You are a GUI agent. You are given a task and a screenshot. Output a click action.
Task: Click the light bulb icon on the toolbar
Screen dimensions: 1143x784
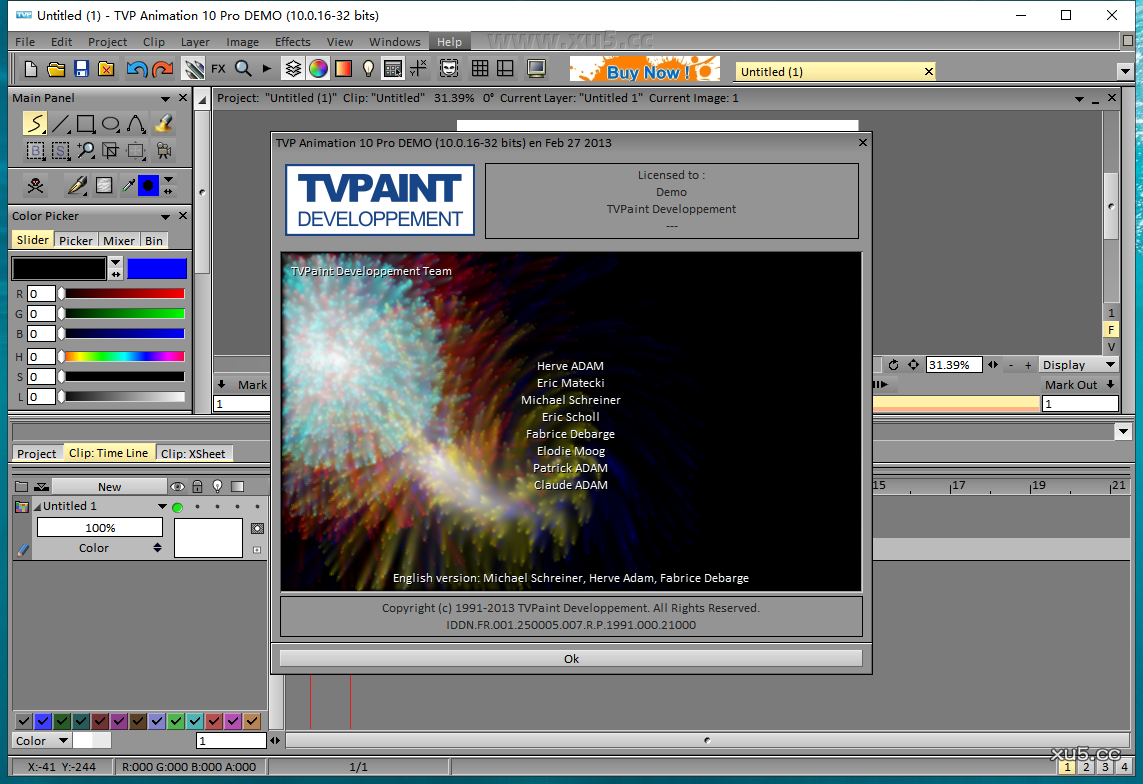(370, 68)
